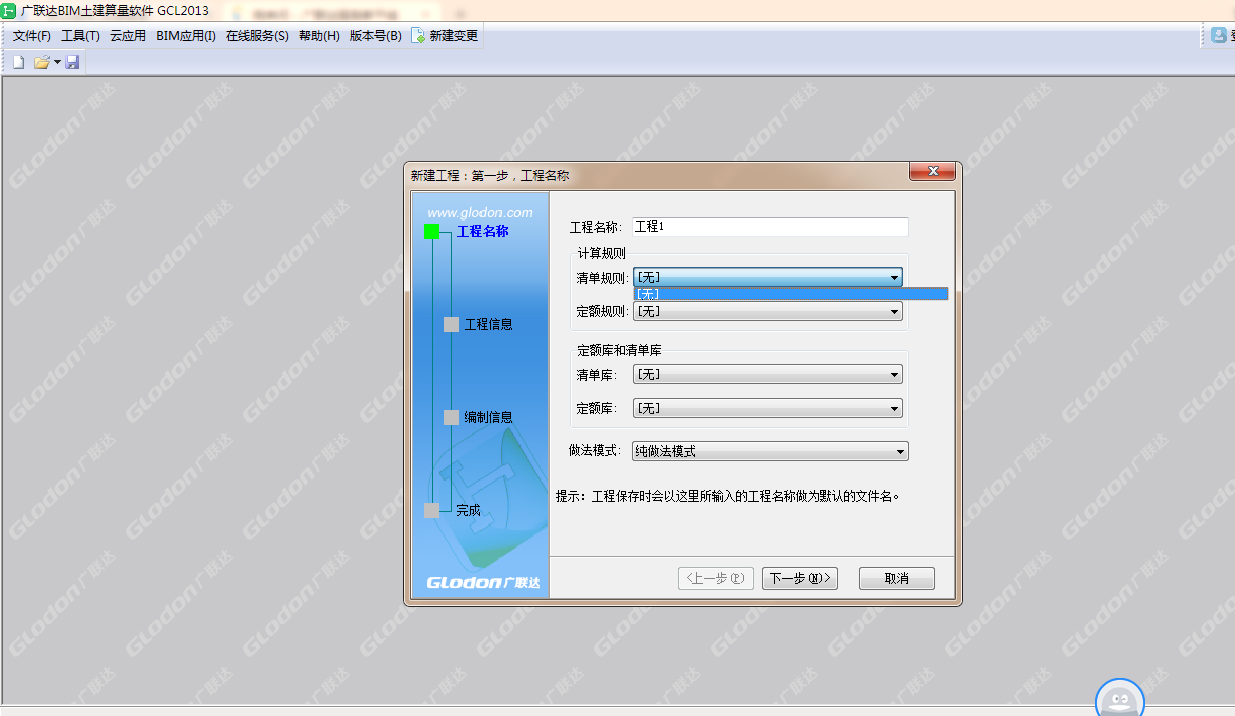Image resolution: width=1235 pixels, height=716 pixels.
Task: Click the 下一步(N)> button
Action: coord(800,578)
